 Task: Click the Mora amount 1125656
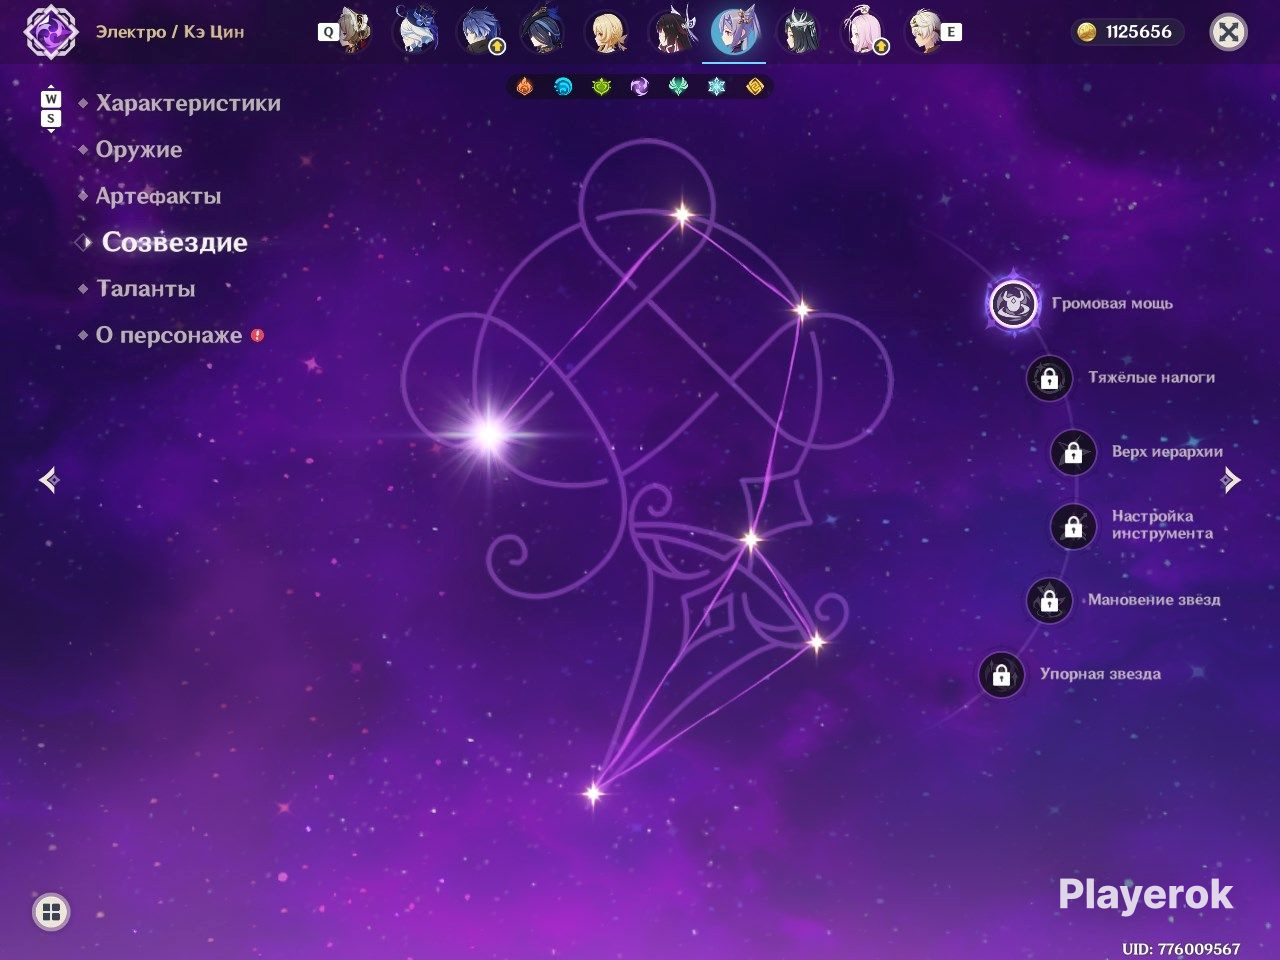[1139, 32]
